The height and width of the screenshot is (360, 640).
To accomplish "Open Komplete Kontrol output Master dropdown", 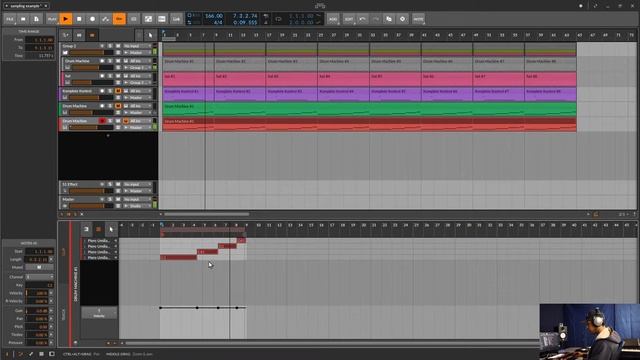I will coord(138,98).
